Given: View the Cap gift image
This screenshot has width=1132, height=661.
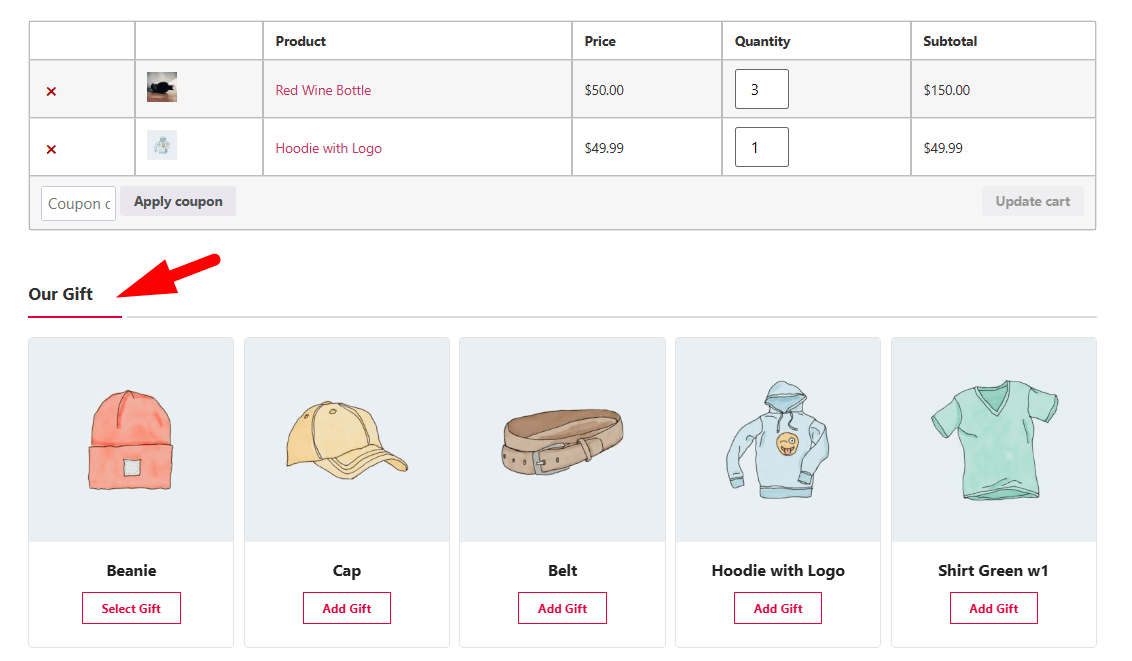Looking at the screenshot, I should tap(346, 439).
